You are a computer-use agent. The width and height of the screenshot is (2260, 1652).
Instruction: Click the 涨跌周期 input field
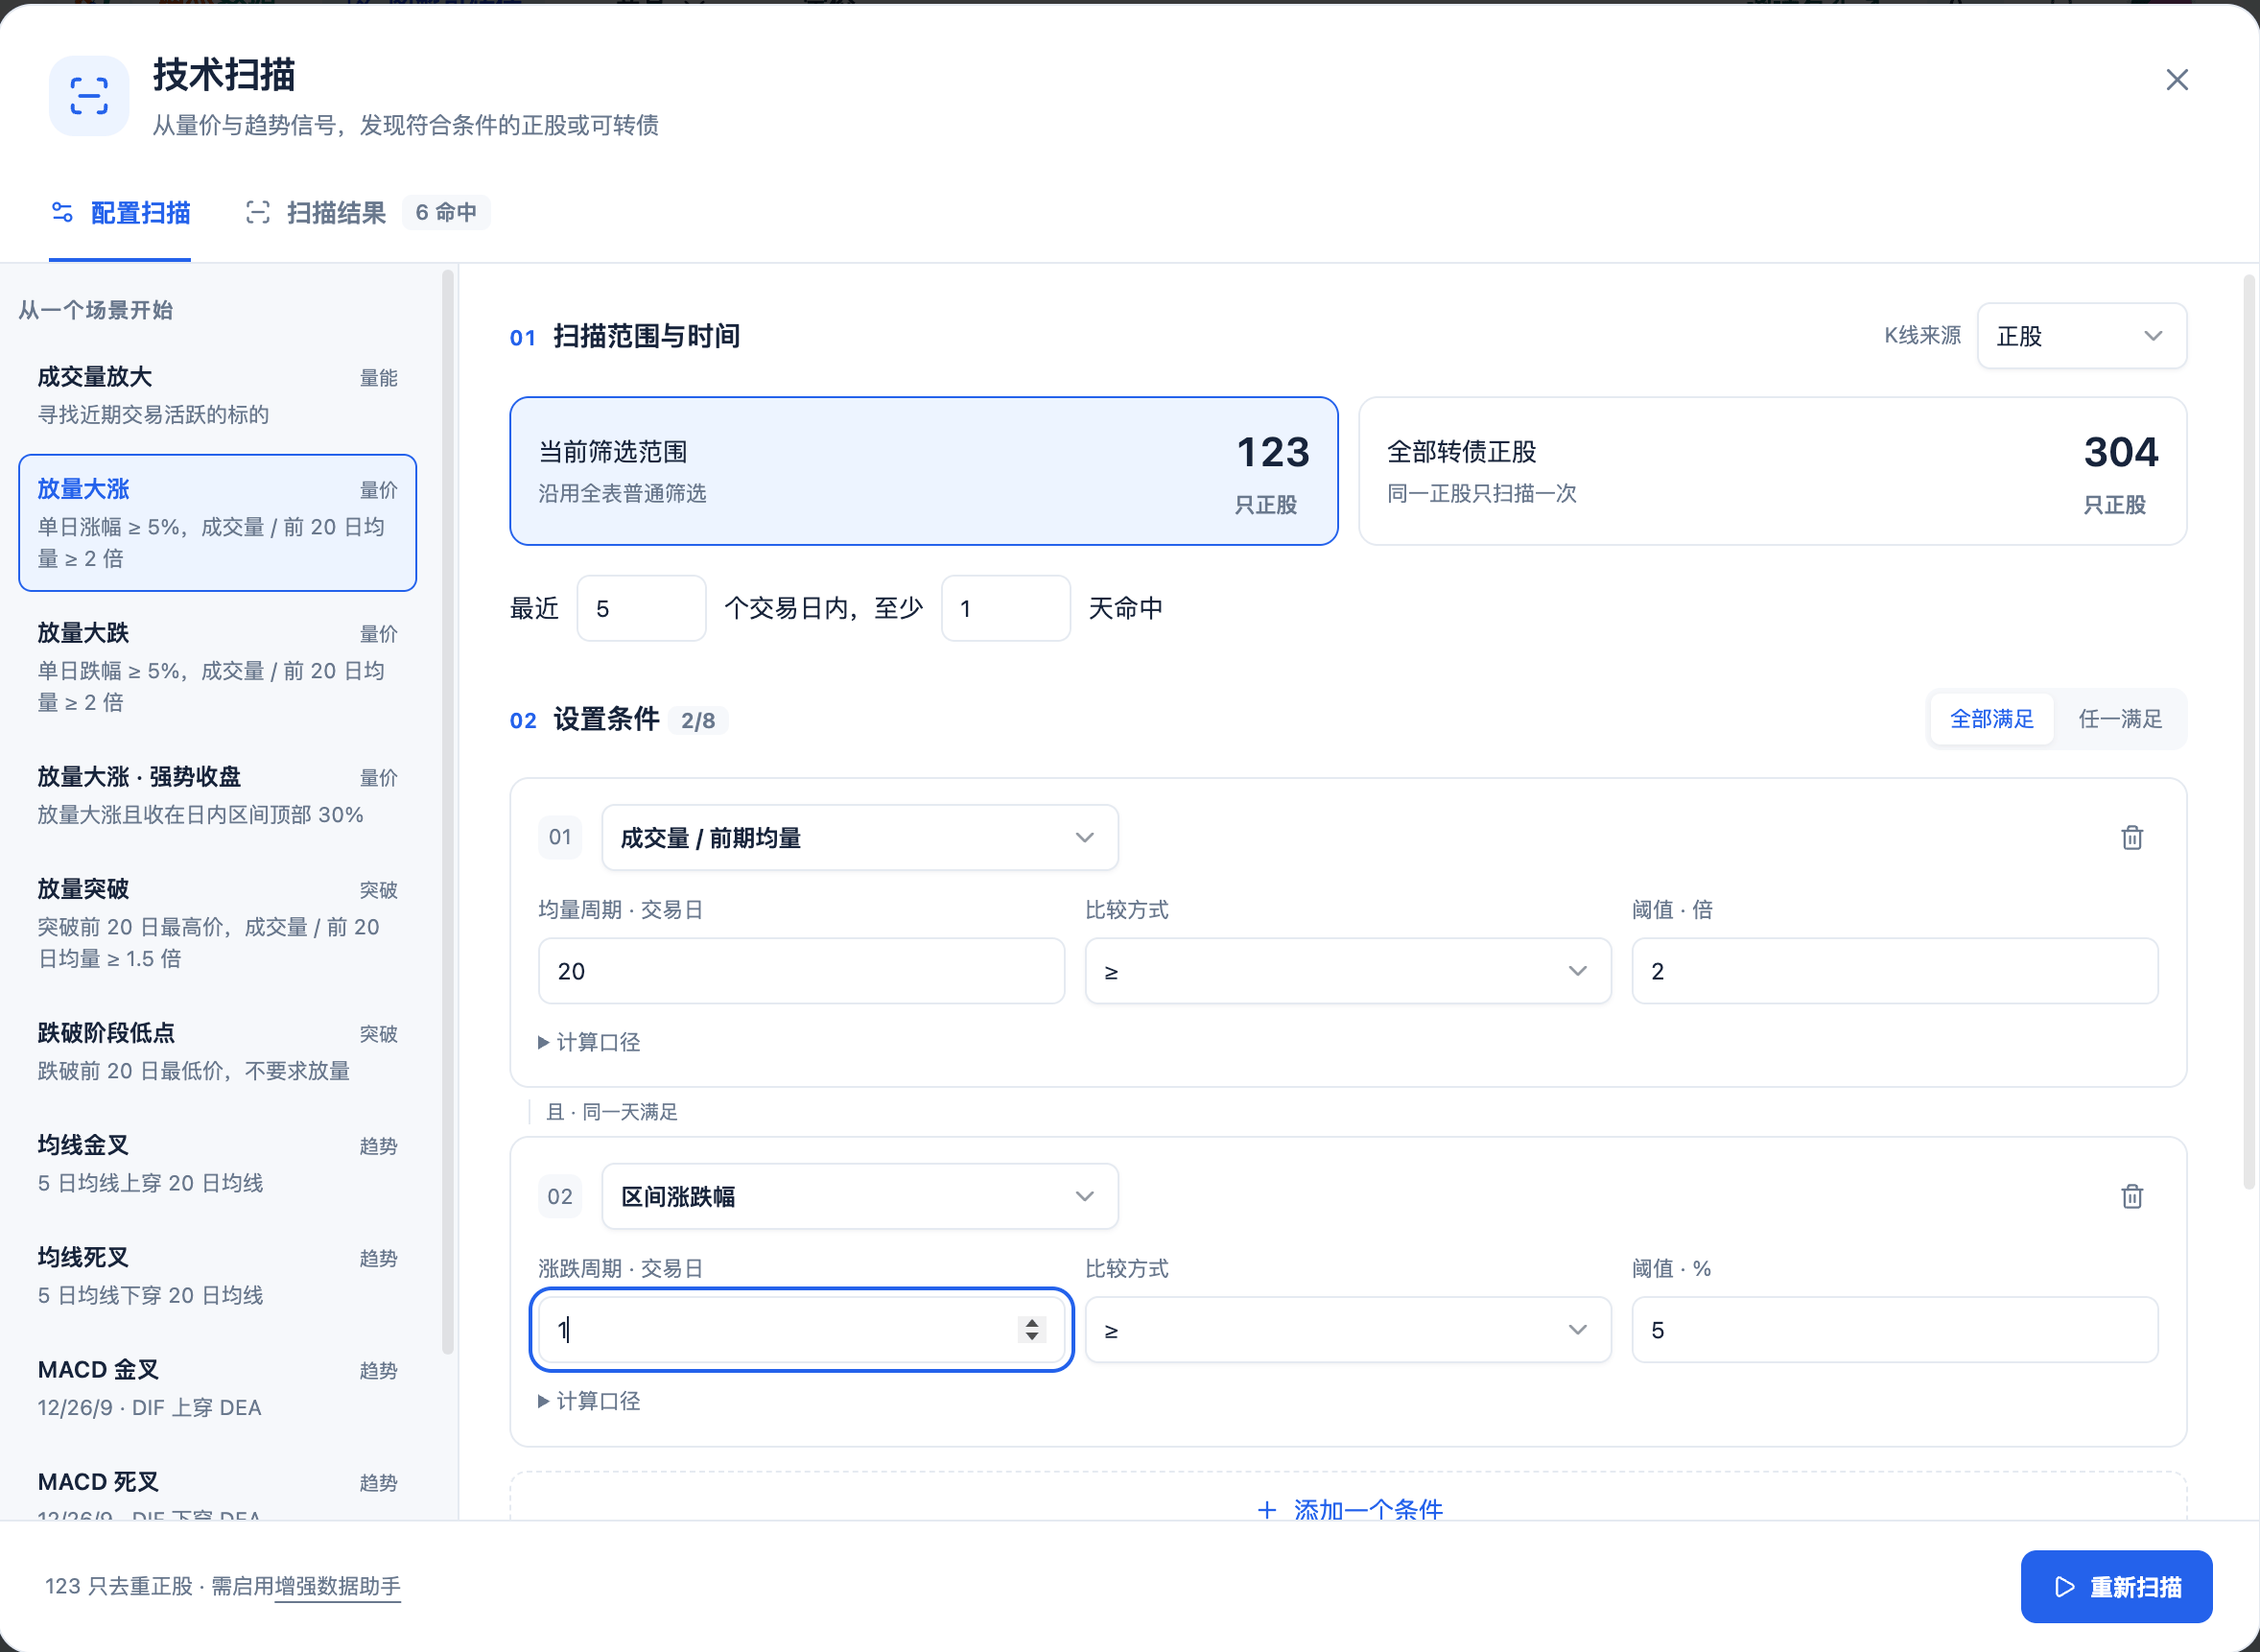point(801,1330)
